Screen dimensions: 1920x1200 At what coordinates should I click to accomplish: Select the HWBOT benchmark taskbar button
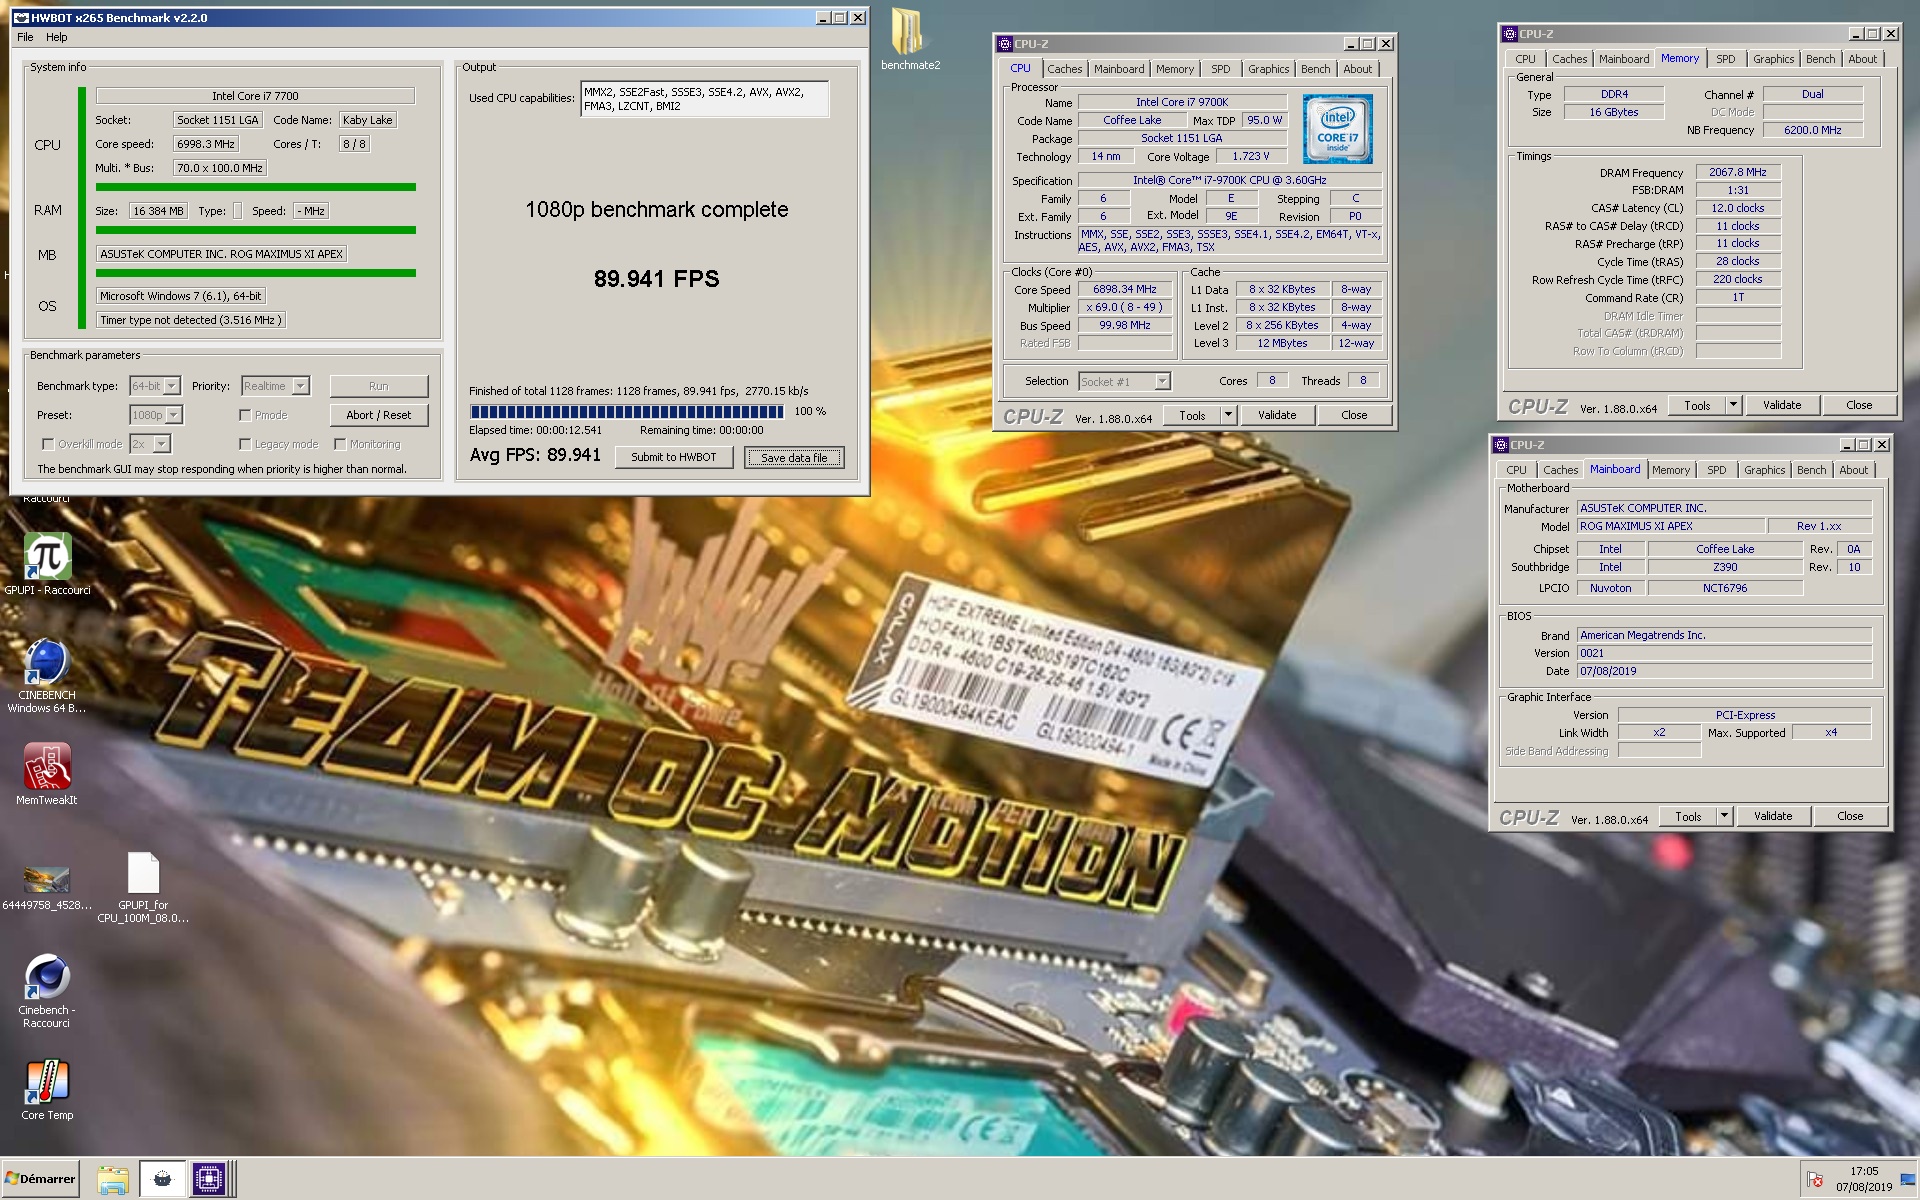[162, 1179]
